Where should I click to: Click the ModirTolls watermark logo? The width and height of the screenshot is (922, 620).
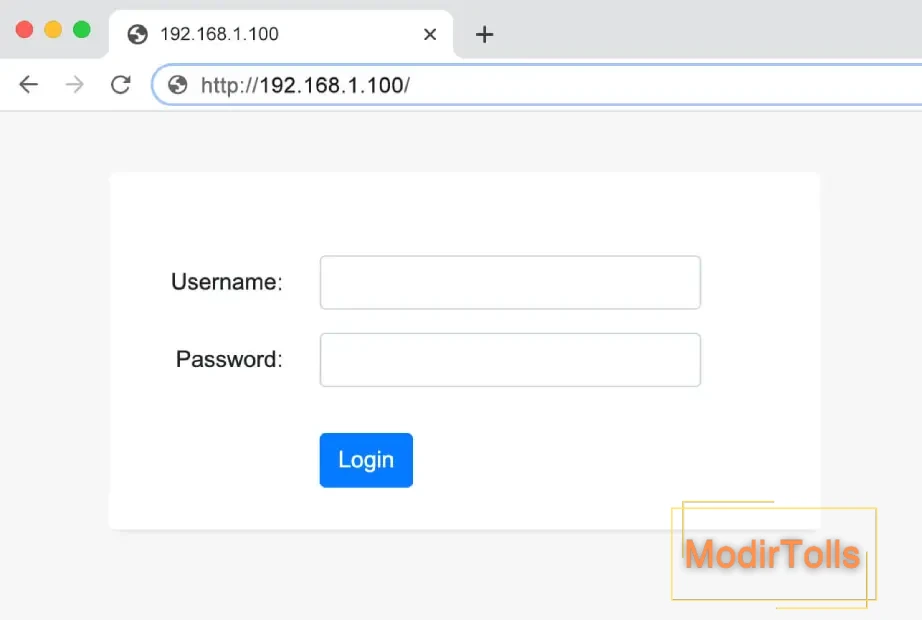pos(772,553)
